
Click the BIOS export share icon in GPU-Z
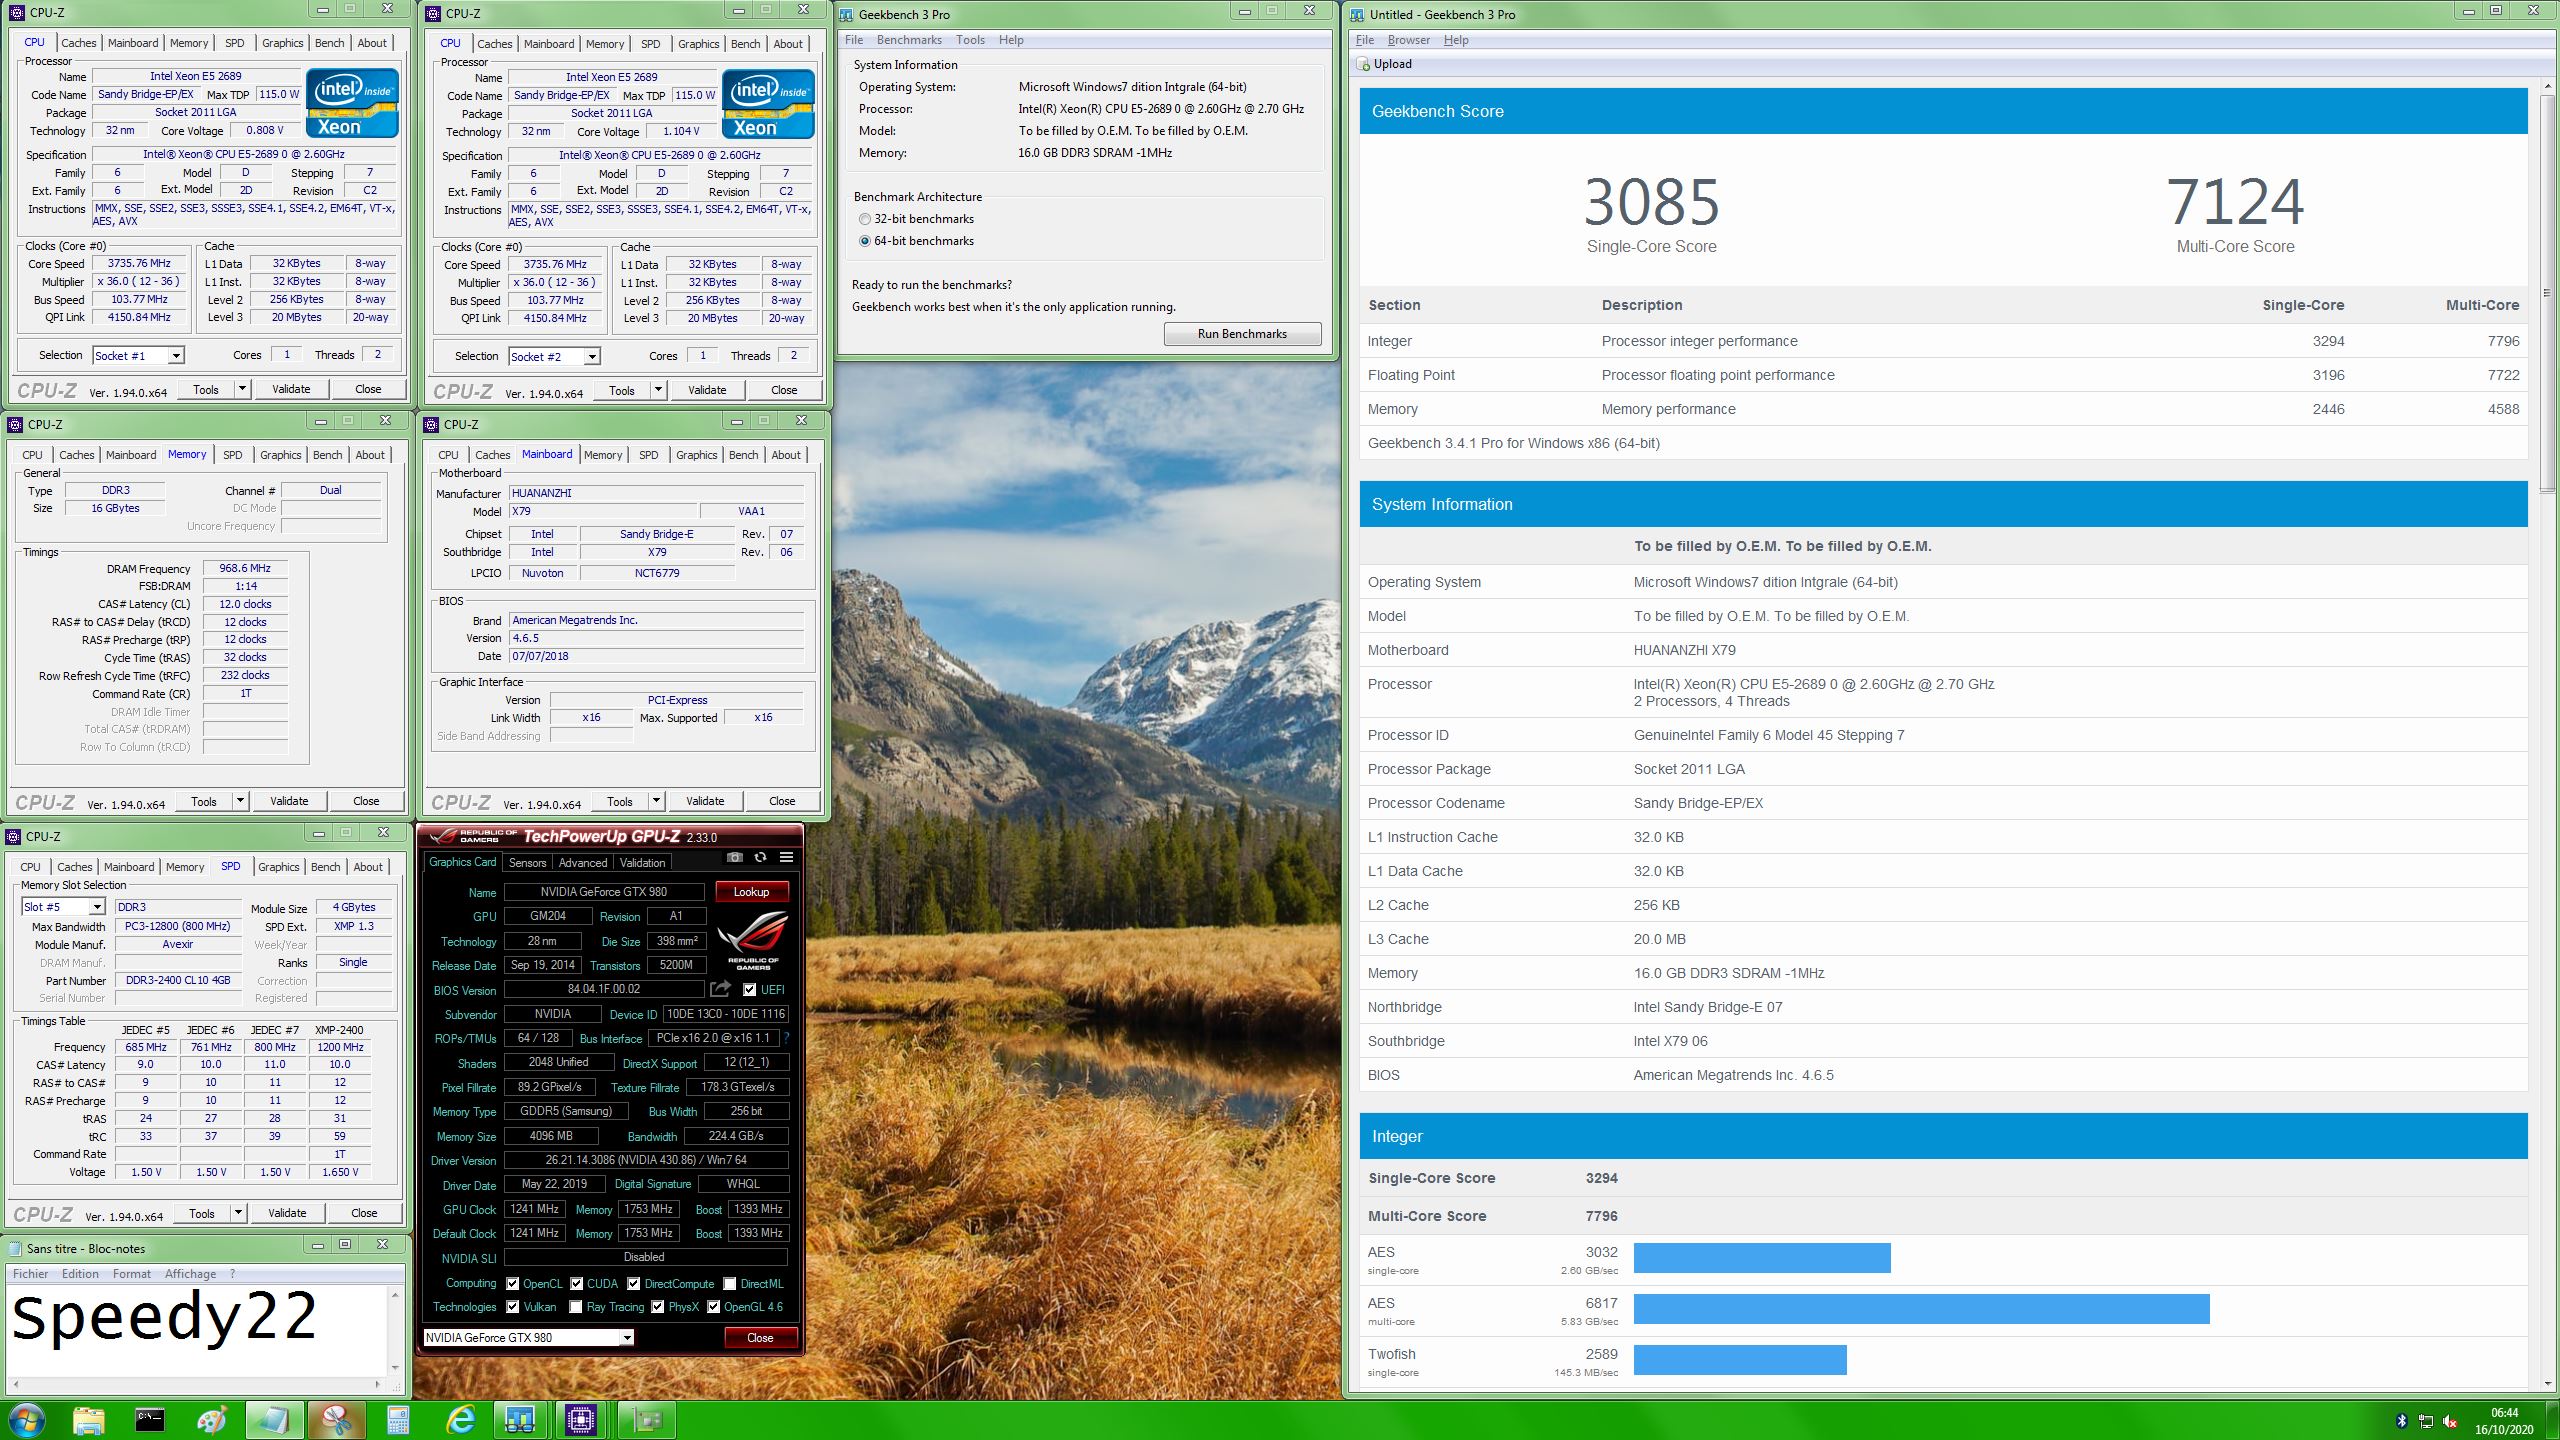(x=720, y=989)
